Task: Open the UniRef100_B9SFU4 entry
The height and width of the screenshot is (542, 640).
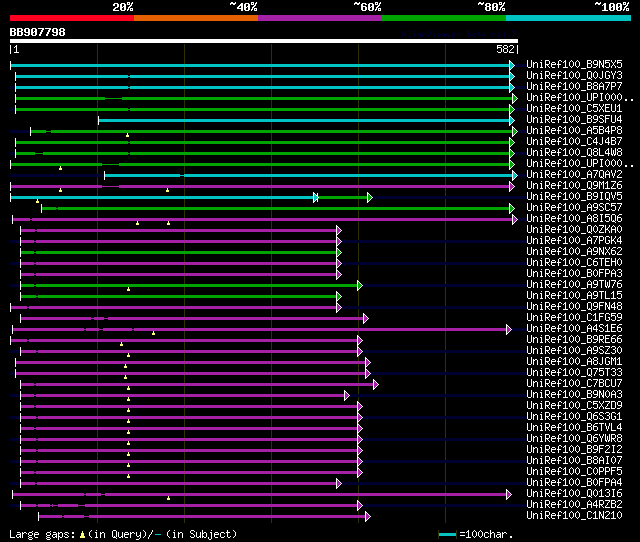Action: tap(574, 120)
